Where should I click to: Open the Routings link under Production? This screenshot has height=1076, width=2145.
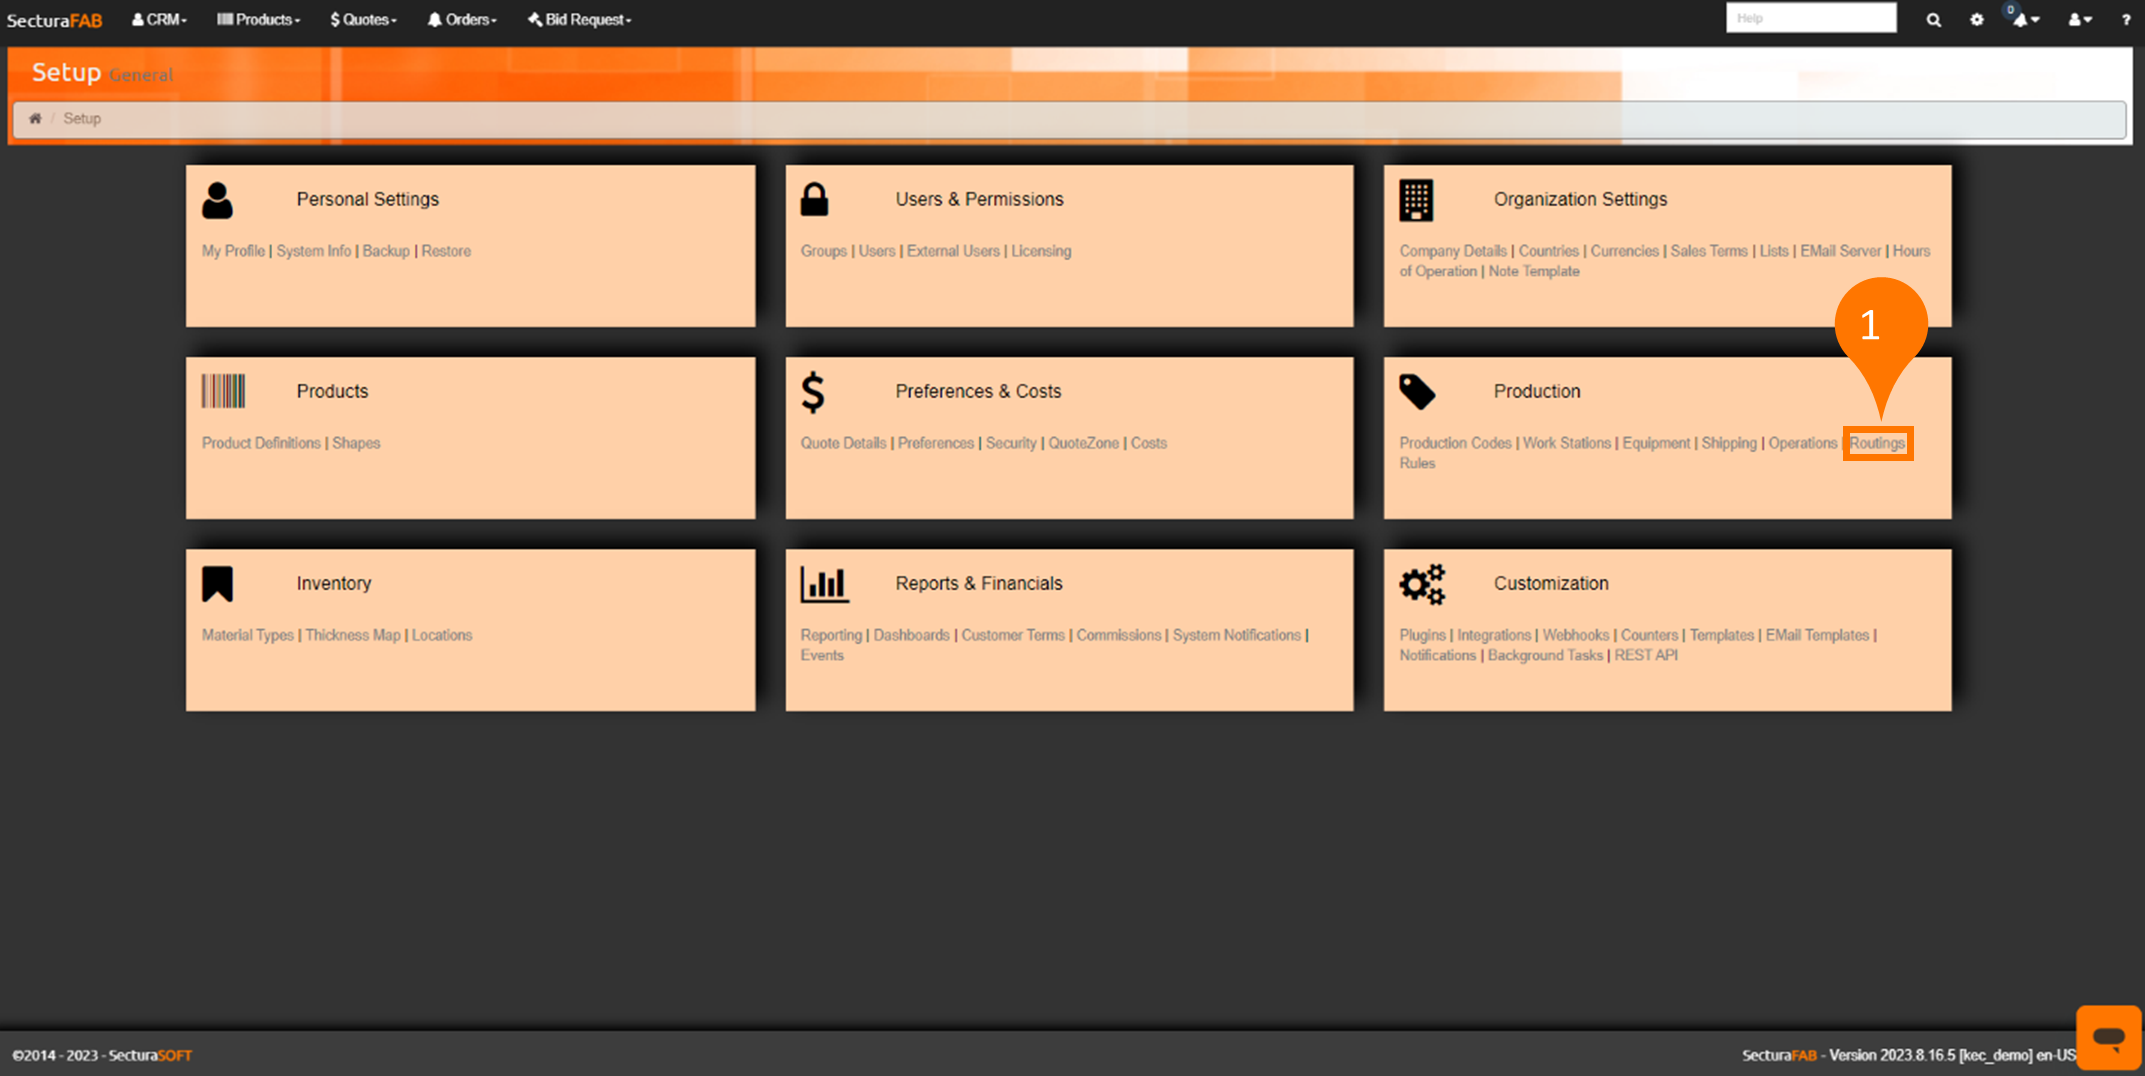click(x=1876, y=443)
